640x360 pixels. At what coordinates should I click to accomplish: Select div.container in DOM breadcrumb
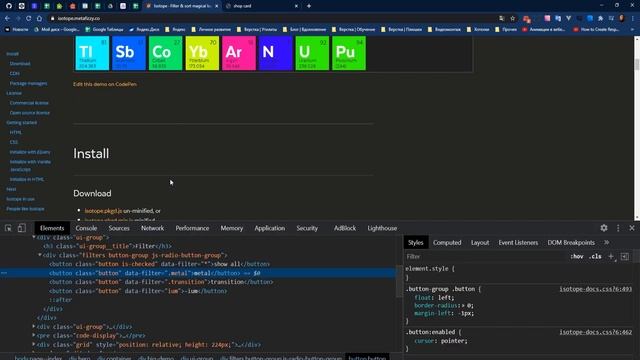point(114,358)
